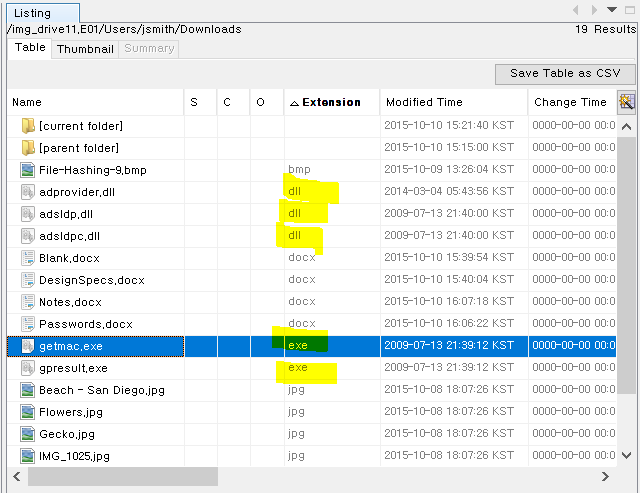
Task: Click the 2015-10-09 13:26:04 KST modified time
Action: [x=449, y=169]
